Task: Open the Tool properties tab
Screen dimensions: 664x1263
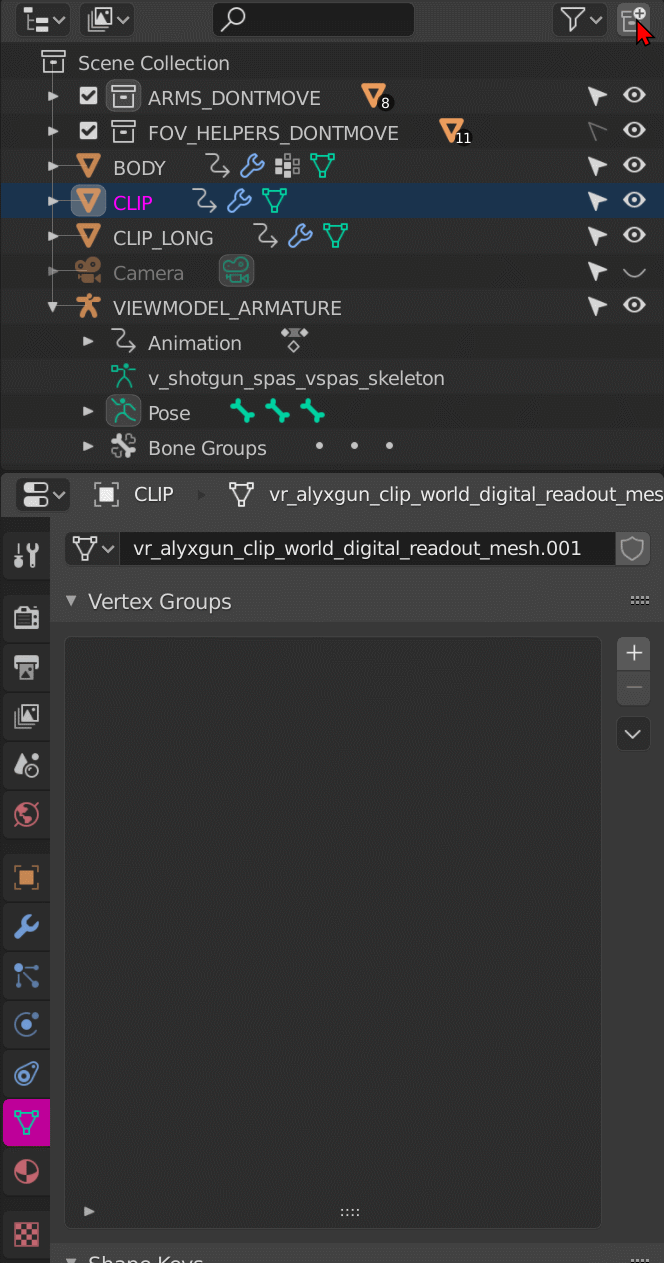Action: coord(26,555)
